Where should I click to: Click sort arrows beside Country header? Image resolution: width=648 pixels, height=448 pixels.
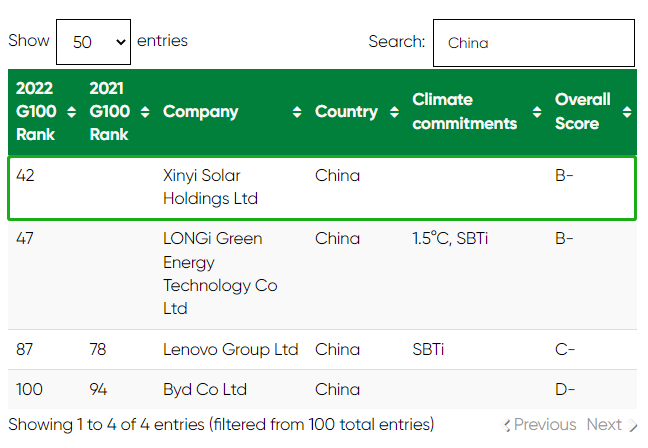tap(395, 112)
